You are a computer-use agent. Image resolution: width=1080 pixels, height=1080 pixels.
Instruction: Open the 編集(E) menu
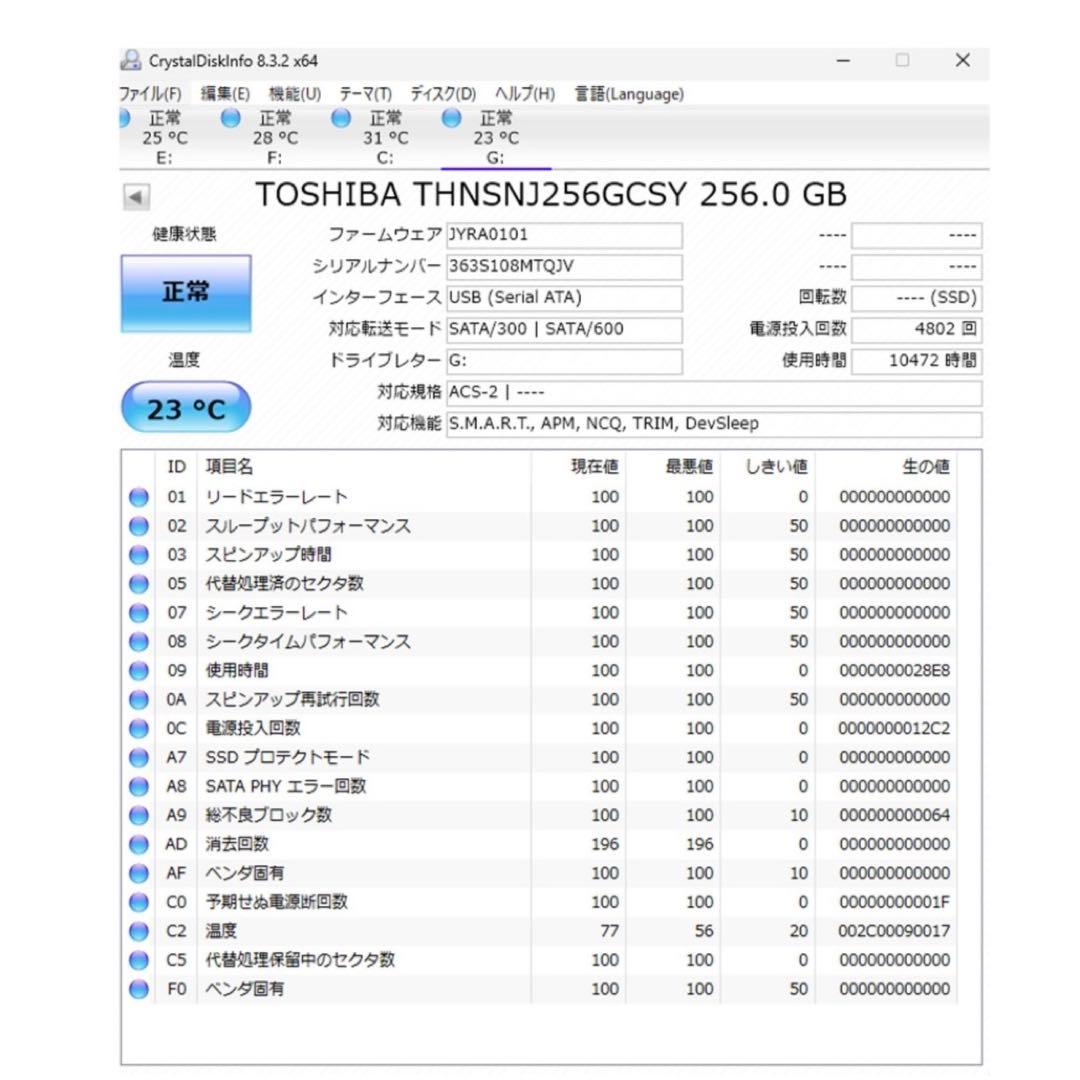(225, 94)
